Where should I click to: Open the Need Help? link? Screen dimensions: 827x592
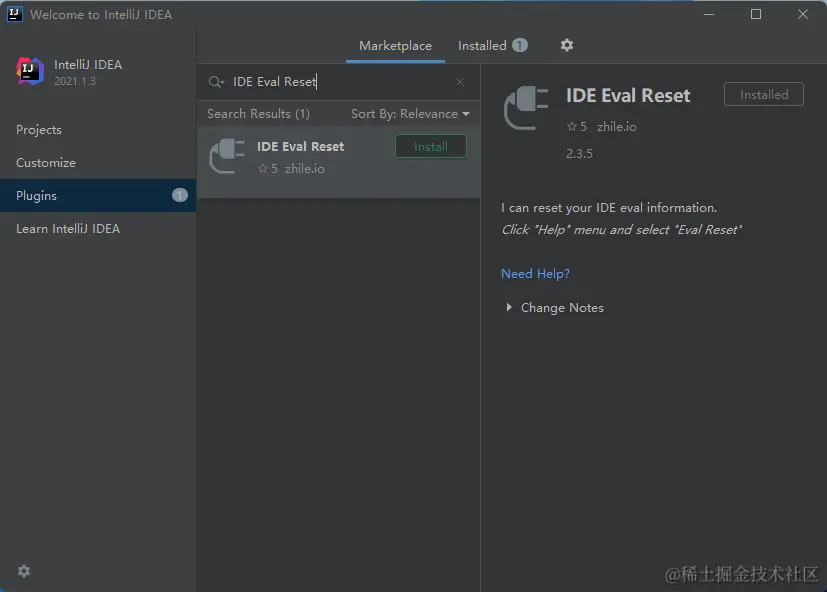(535, 274)
